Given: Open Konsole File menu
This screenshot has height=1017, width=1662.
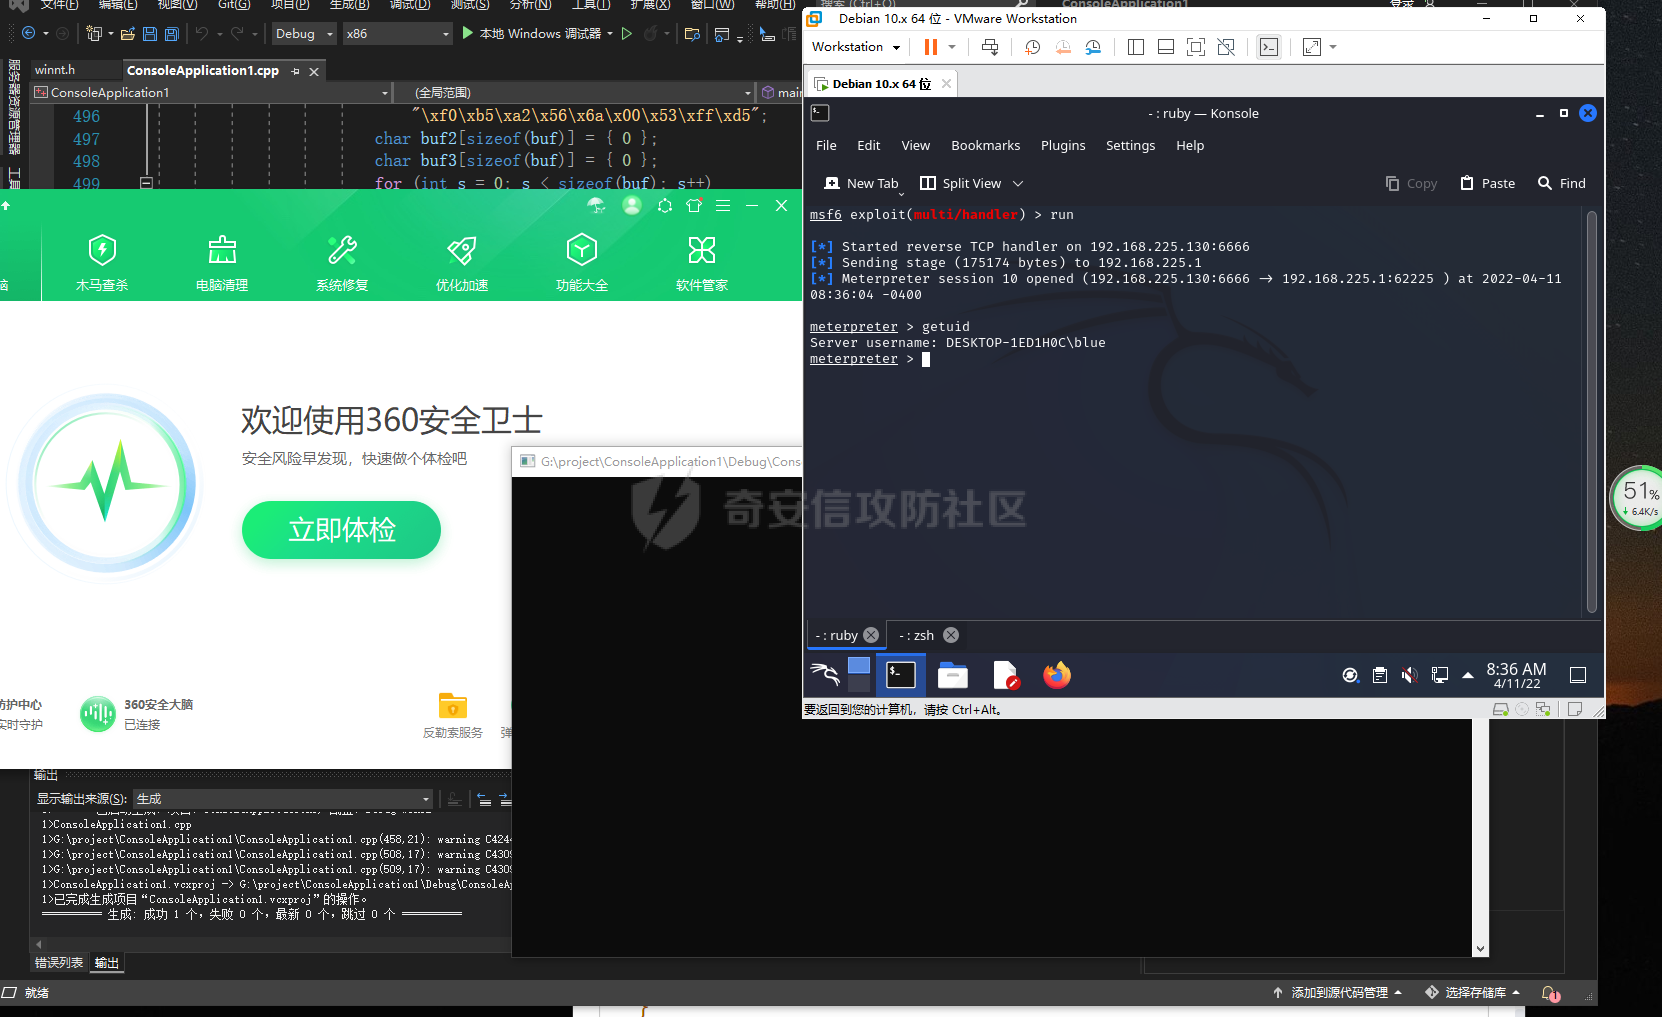Looking at the screenshot, I should (x=826, y=145).
